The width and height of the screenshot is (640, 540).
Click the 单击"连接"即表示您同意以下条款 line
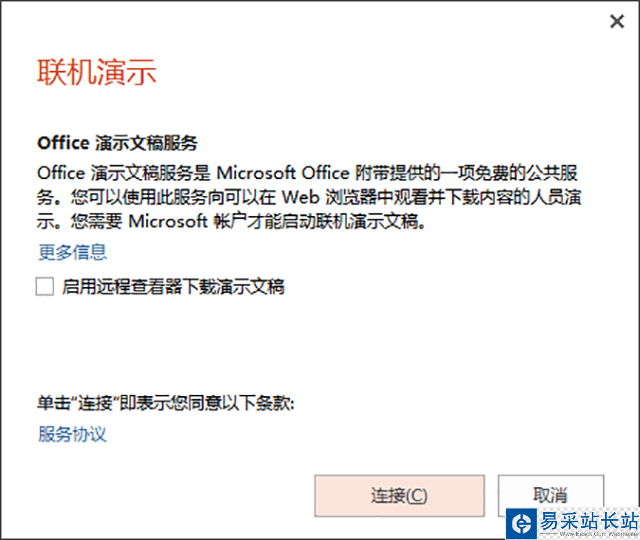click(x=166, y=403)
